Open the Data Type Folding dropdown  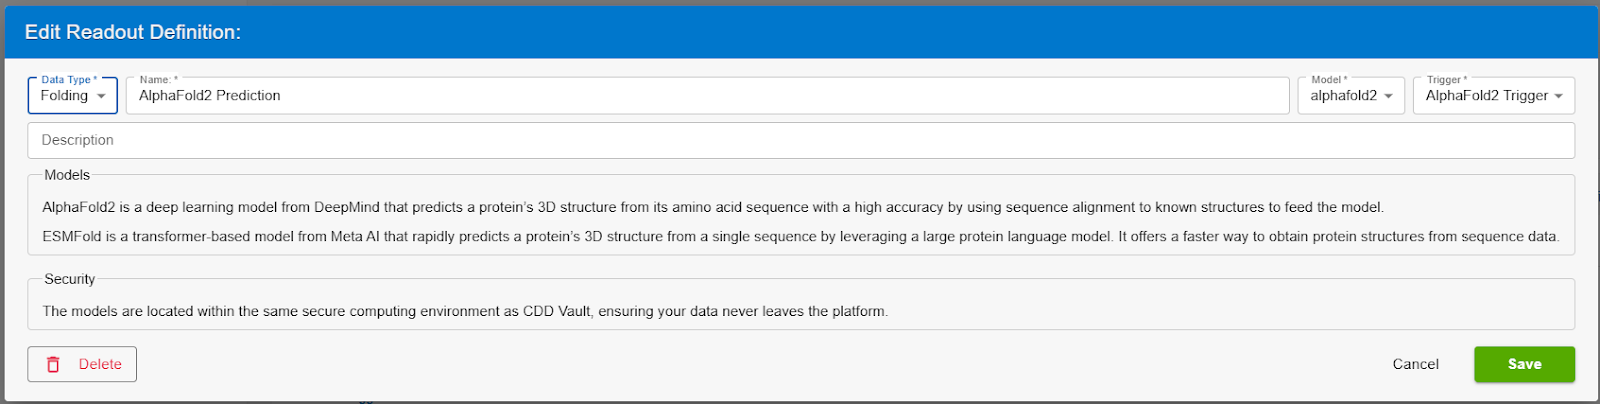tap(73, 96)
